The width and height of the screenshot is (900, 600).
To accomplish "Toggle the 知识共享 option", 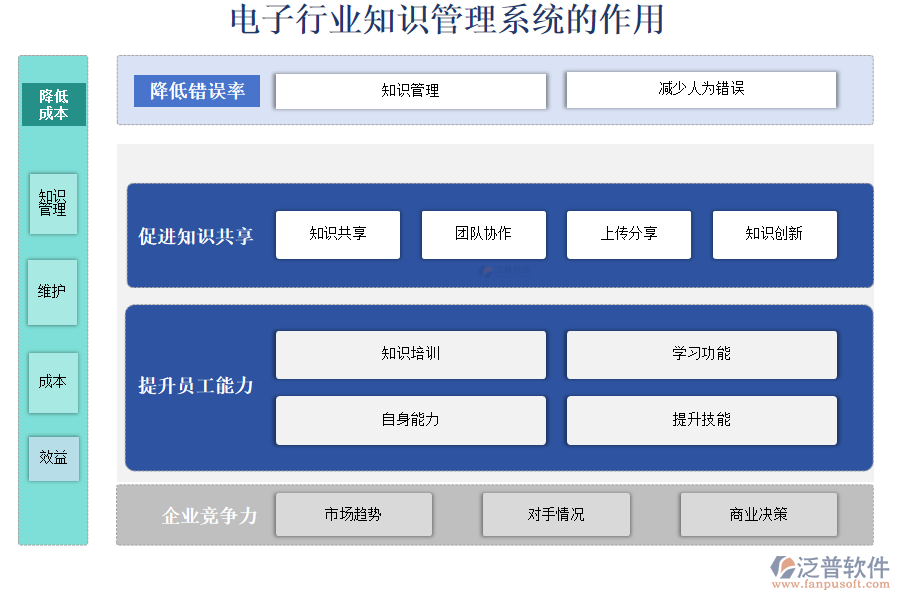I will 337,235.
